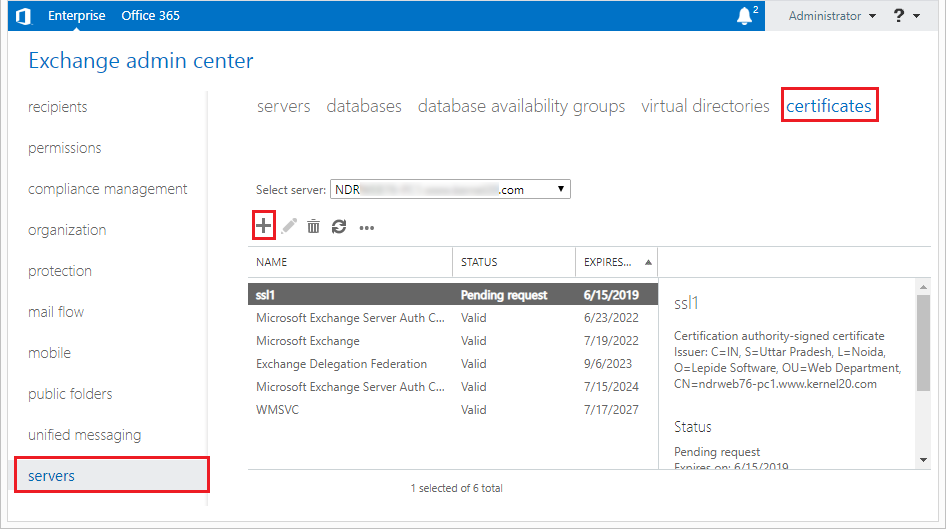Open the servers tab
This screenshot has width=946, height=529.
coord(284,106)
